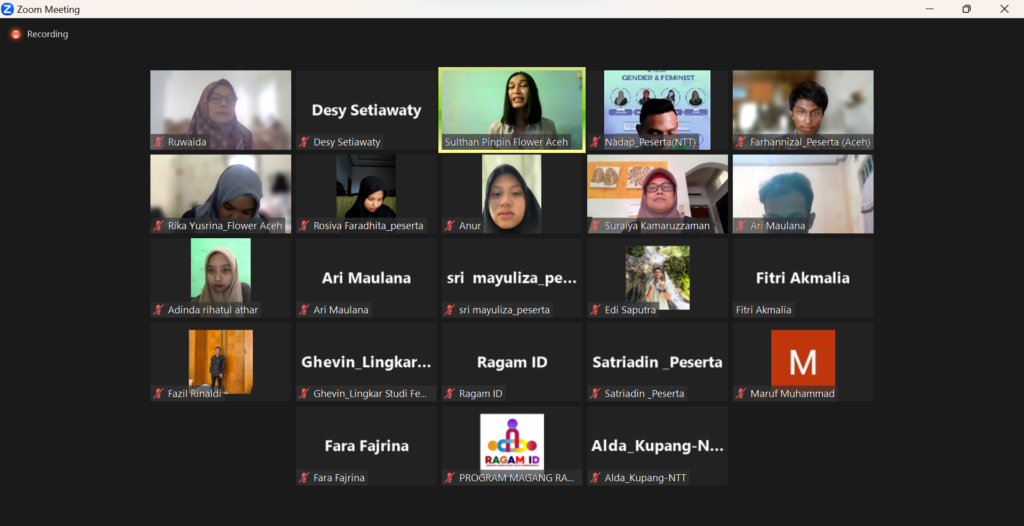
Task: Click Adinda rihatul athar's profile picture
Action: point(220,270)
